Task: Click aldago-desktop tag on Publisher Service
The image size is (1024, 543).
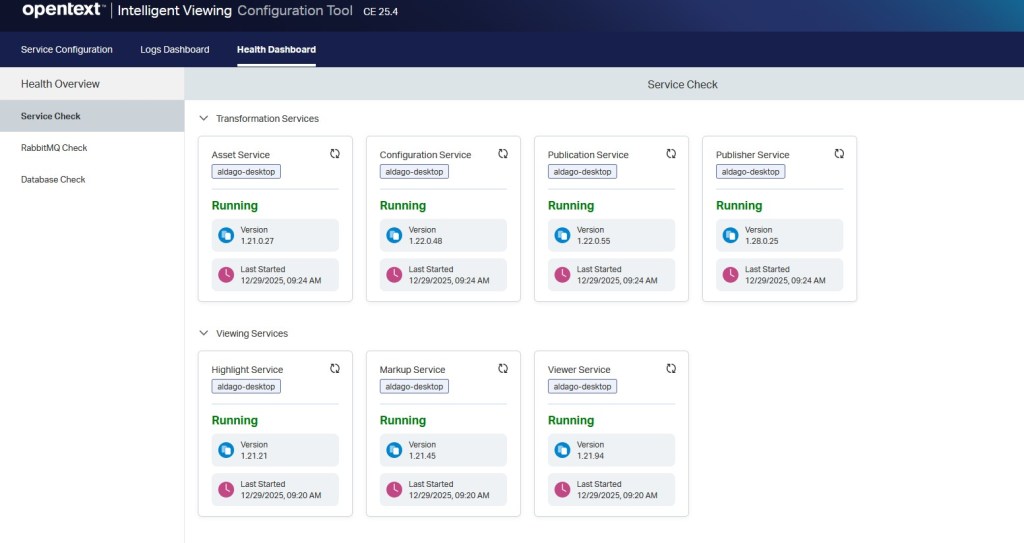Action: pyautogui.click(x=750, y=172)
